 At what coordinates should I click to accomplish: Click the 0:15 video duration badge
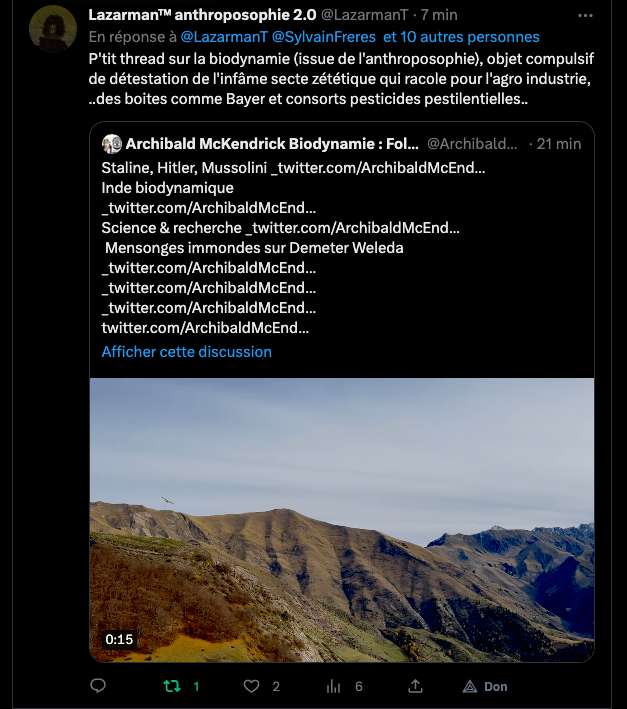pyautogui.click(x=119, y=639)
